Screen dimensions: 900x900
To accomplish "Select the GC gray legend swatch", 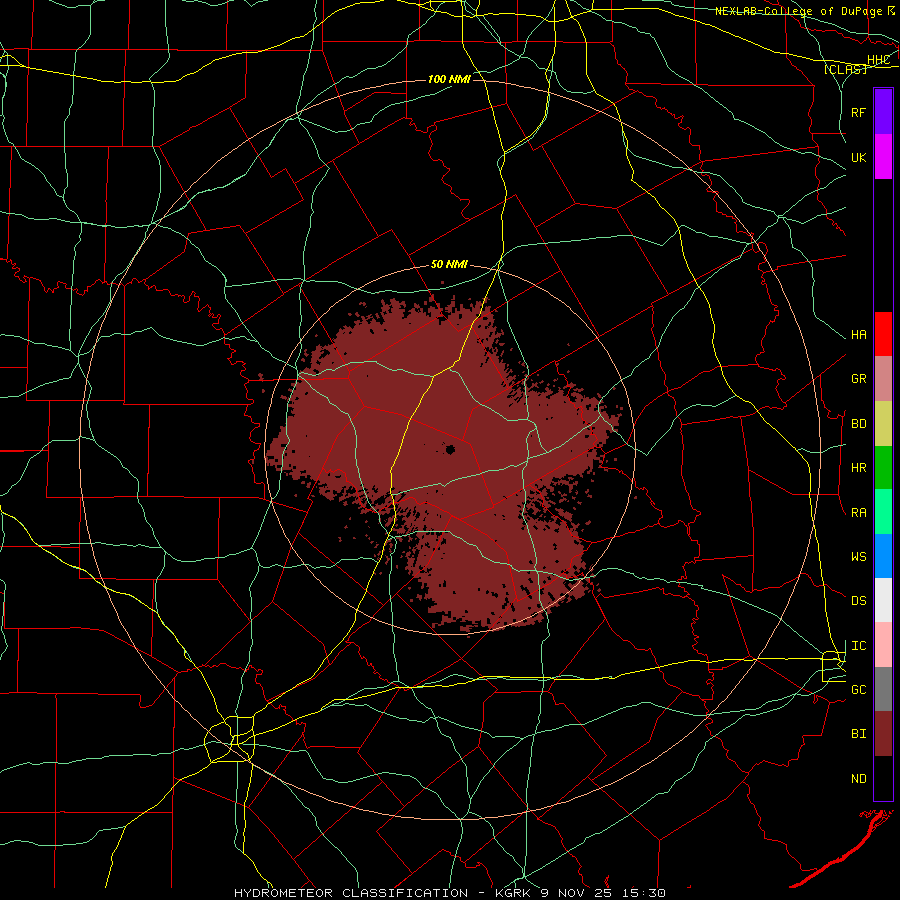I will point(883,689).
